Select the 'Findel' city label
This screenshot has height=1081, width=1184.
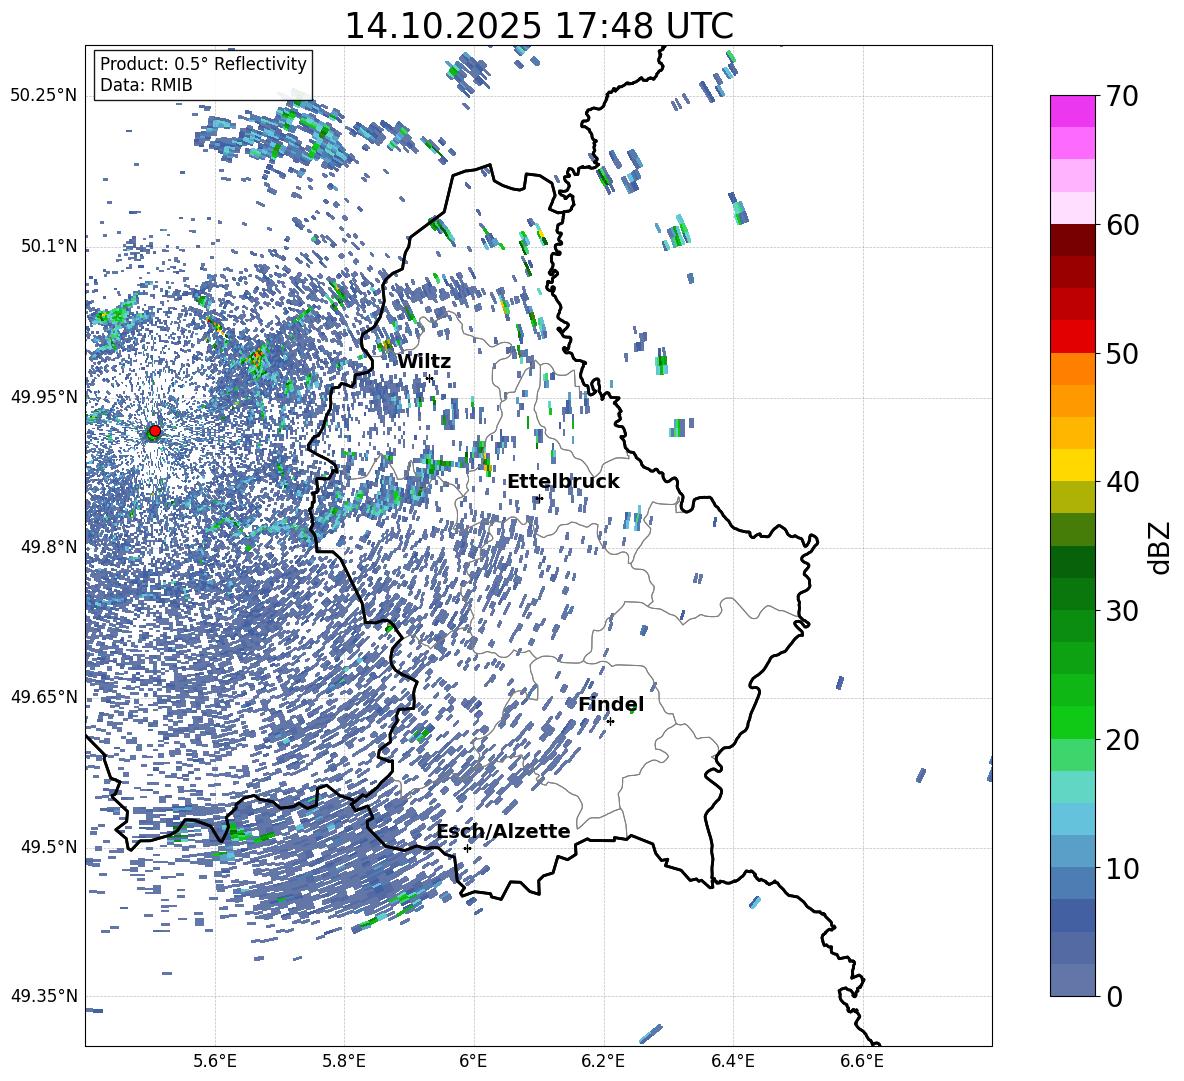pyautogui.click(x=611, y=704)
